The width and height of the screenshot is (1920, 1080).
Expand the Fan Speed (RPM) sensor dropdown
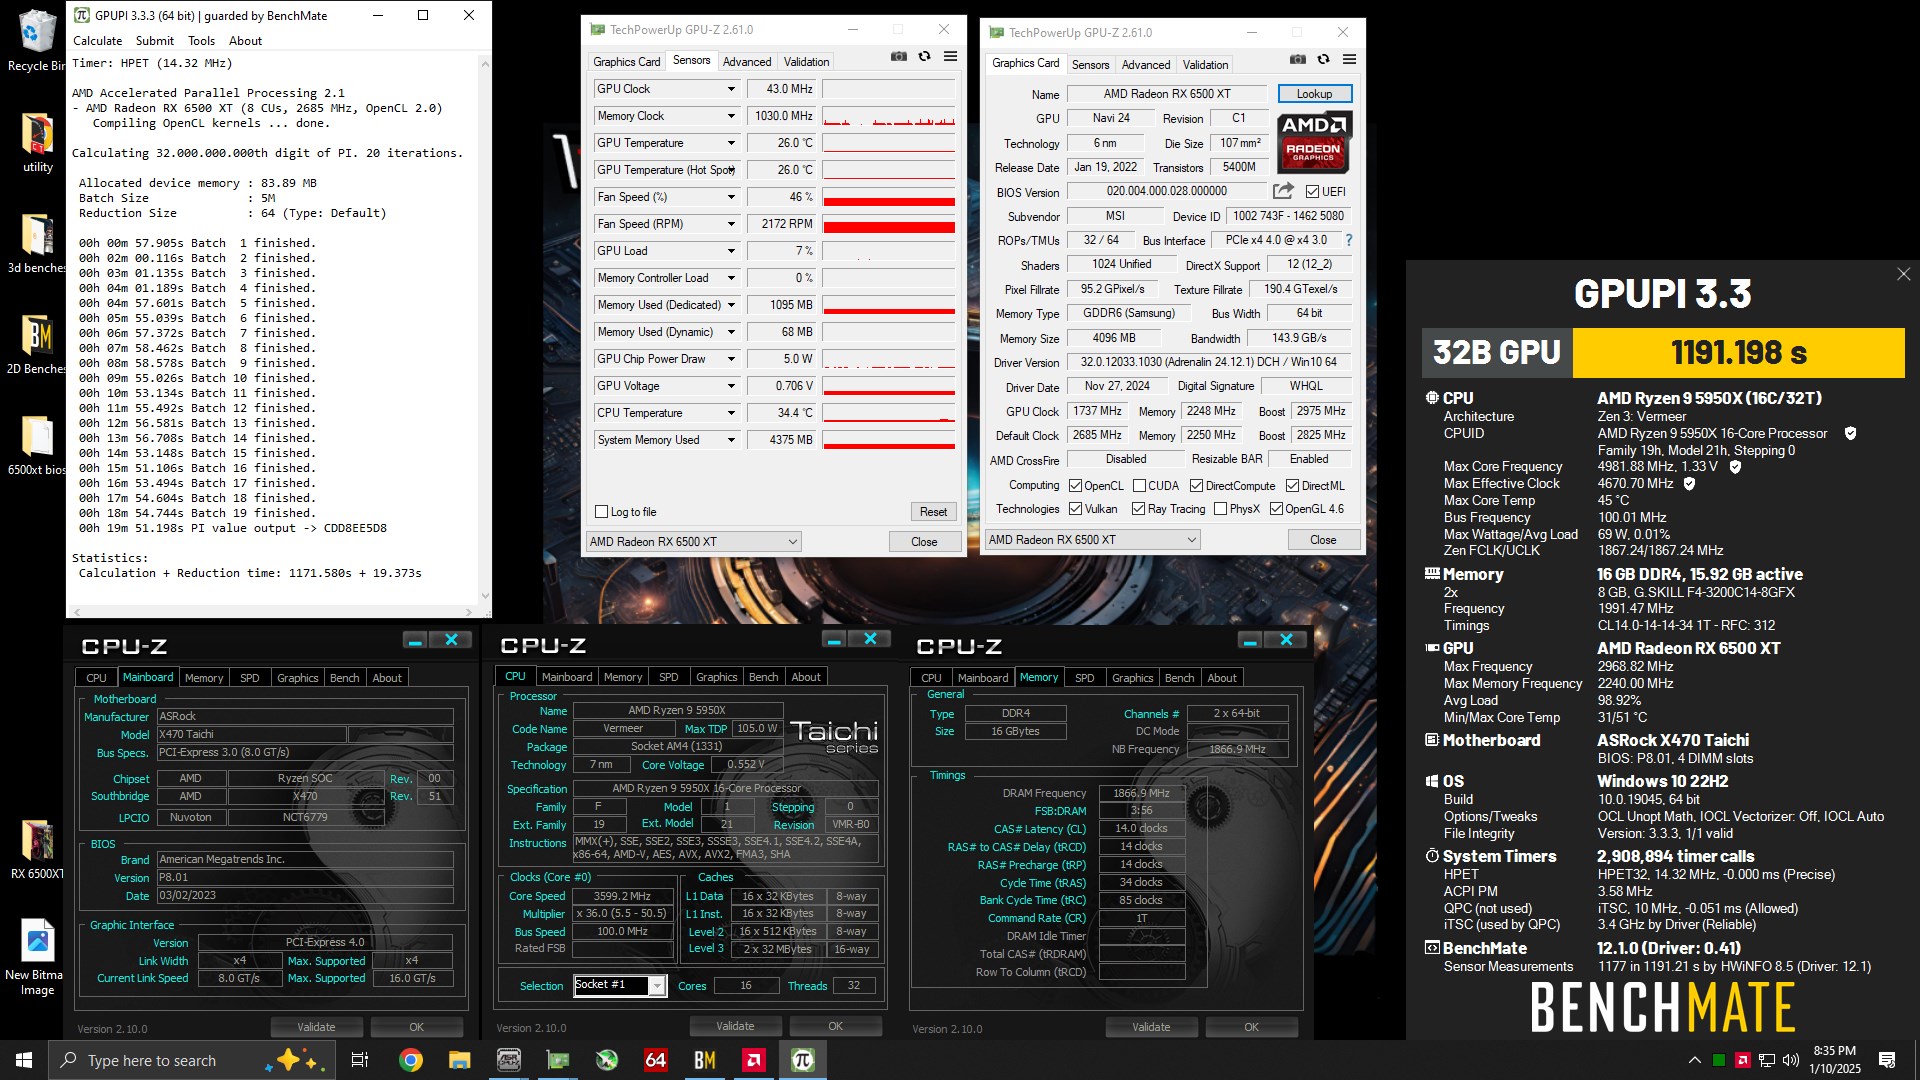coord(731,224)
